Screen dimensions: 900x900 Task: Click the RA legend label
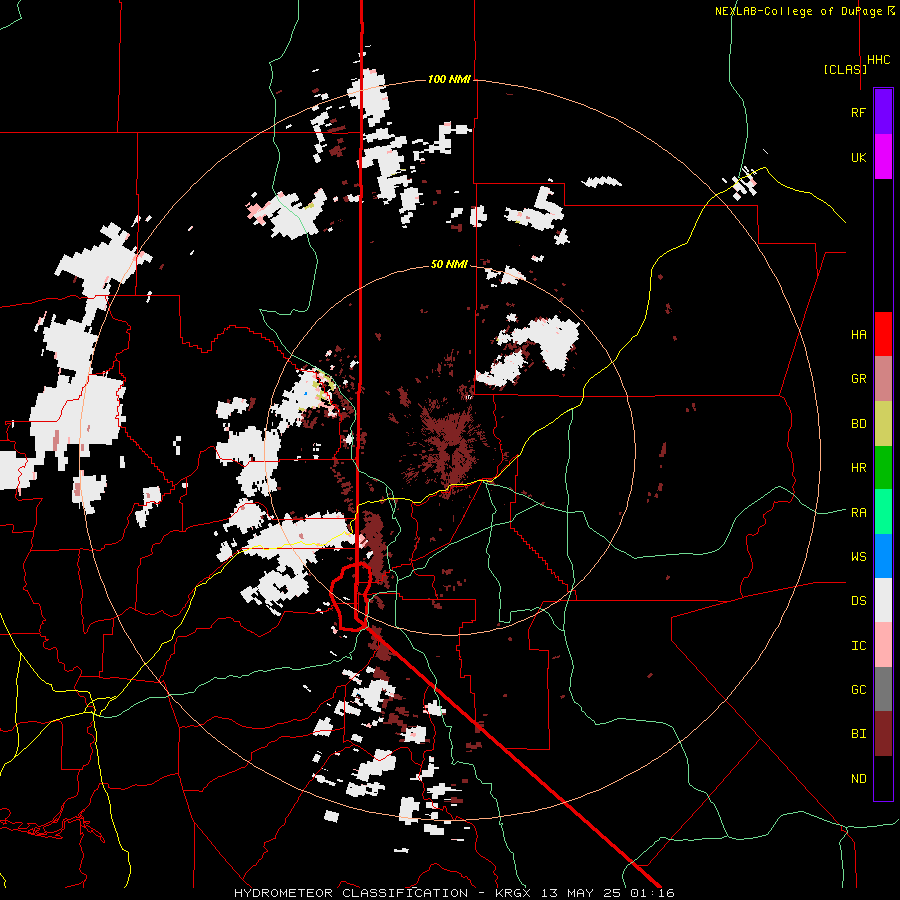[858, 512]
